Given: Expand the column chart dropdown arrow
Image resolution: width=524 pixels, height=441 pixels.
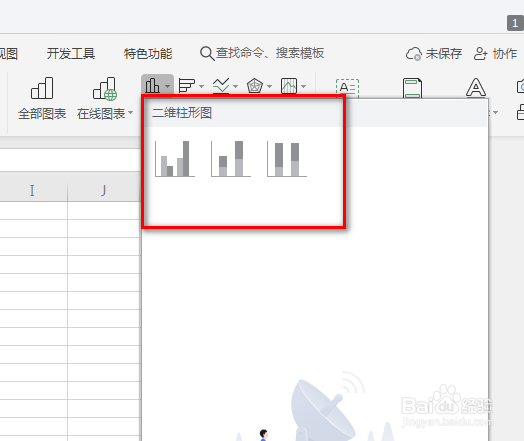Looking at the screenshot, I should tap(168, 86).
